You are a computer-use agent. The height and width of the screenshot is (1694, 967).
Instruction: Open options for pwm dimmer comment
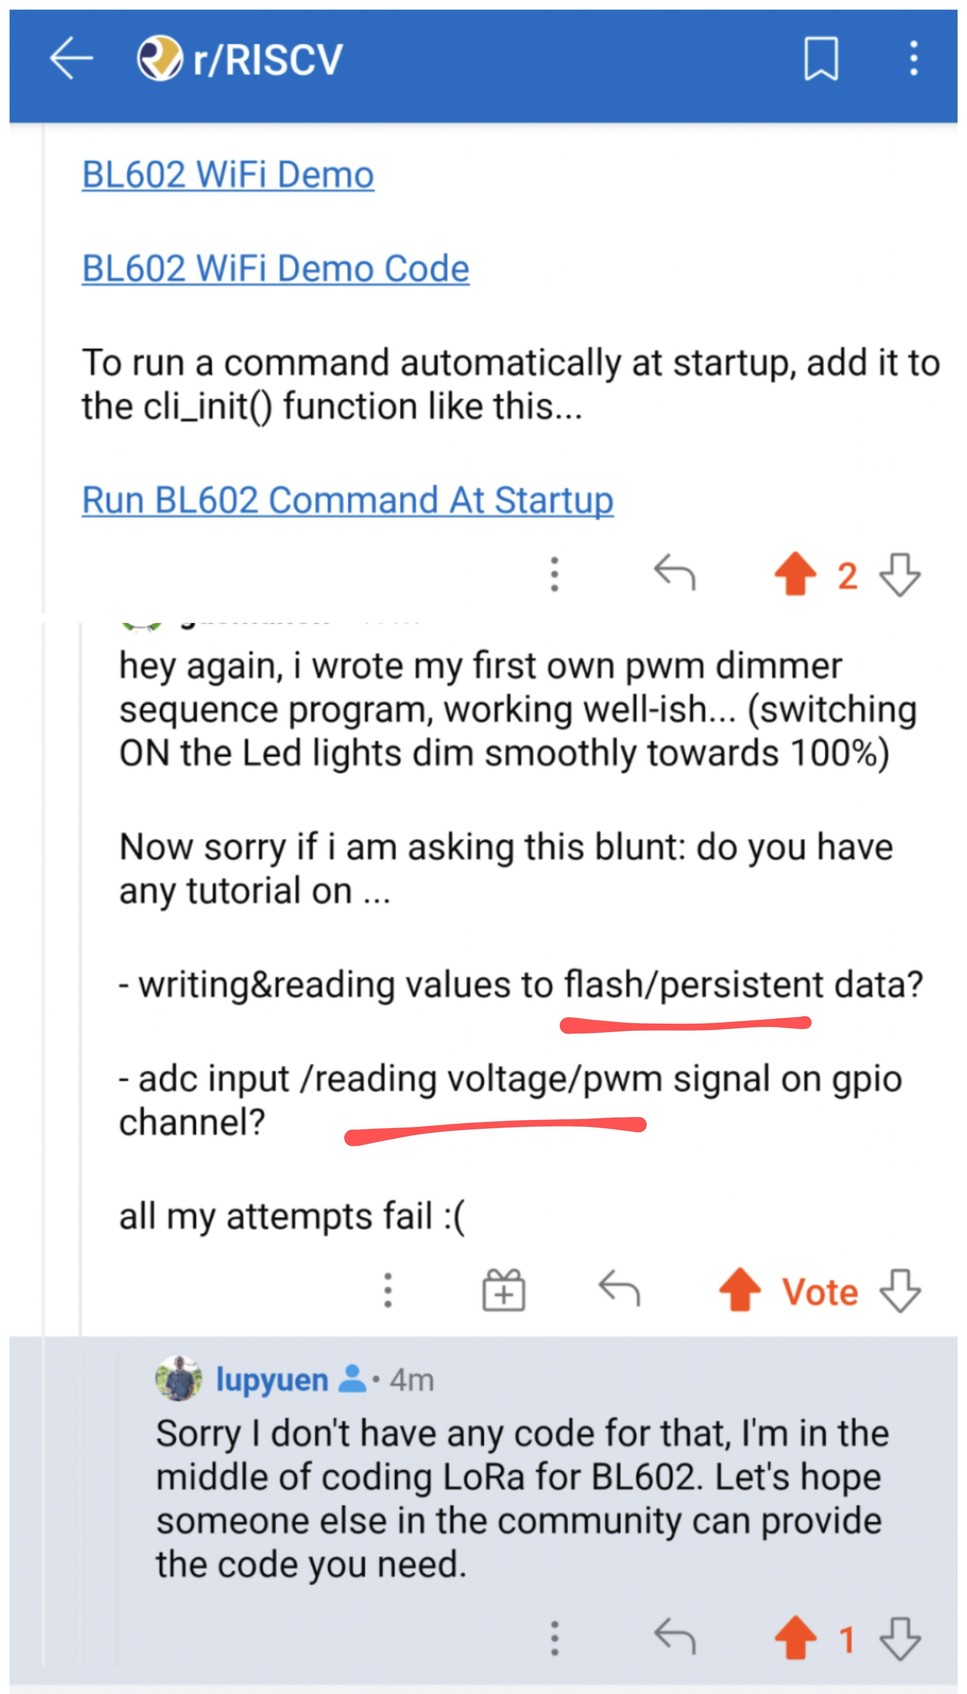click(388, 1290)
